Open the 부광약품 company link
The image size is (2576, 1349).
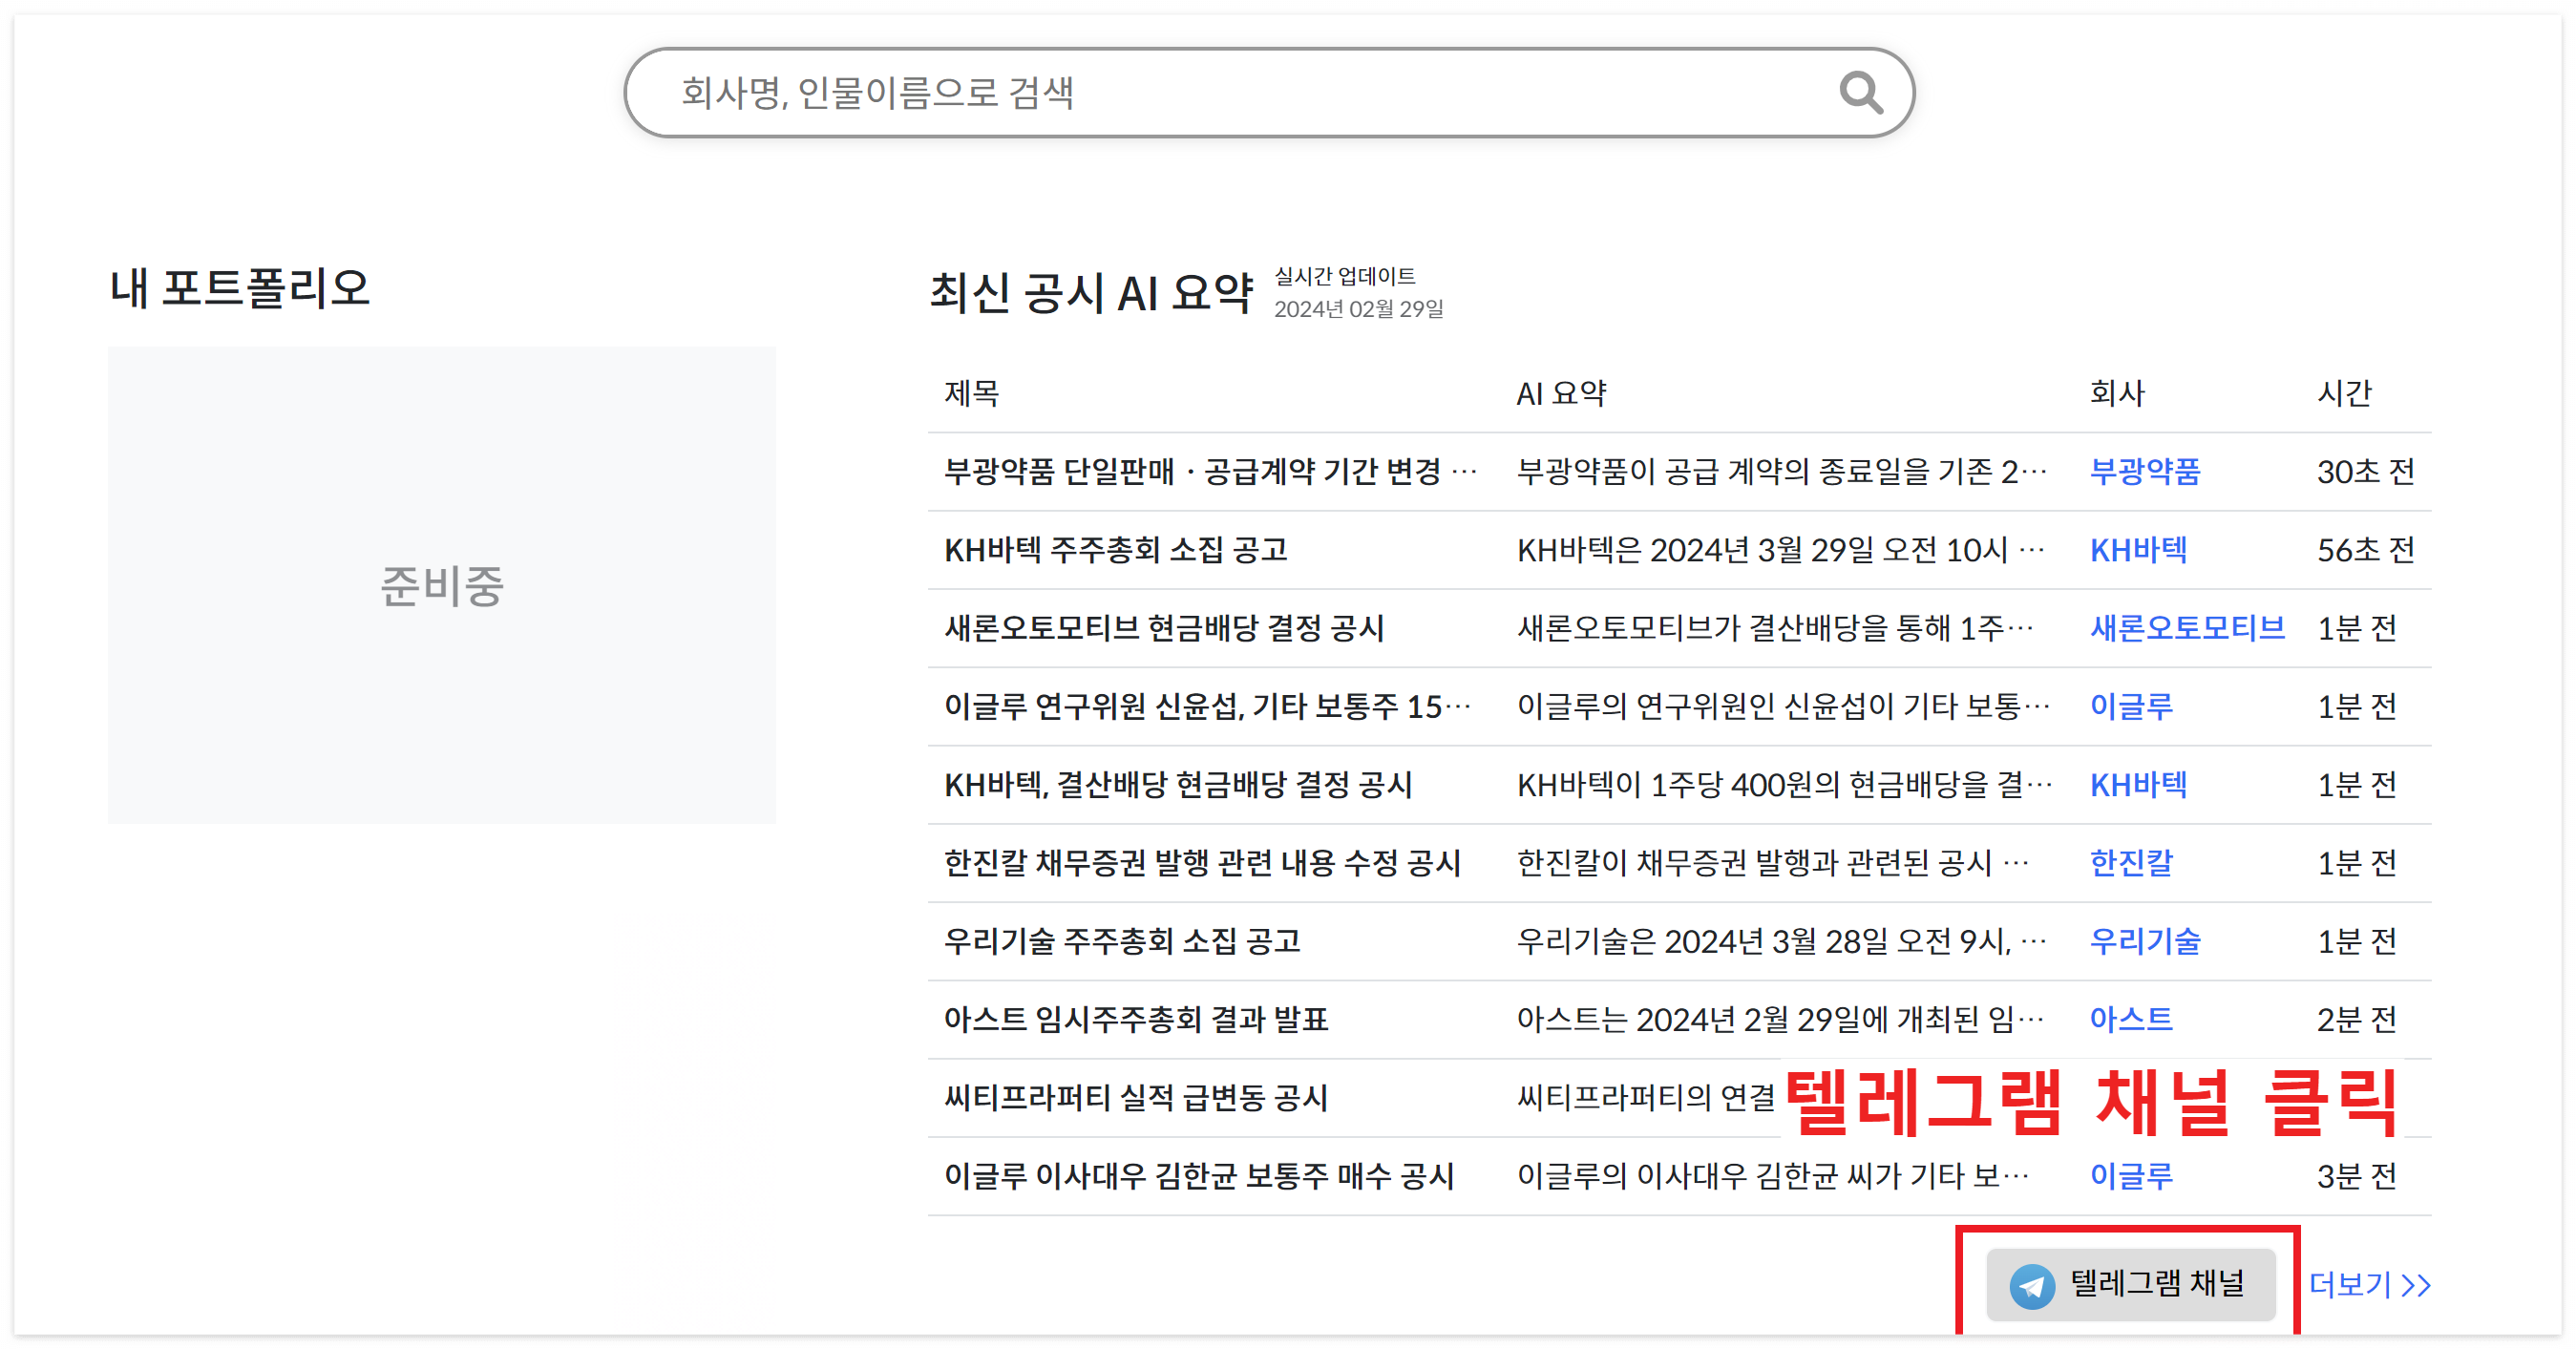(x=2145, y=471)
